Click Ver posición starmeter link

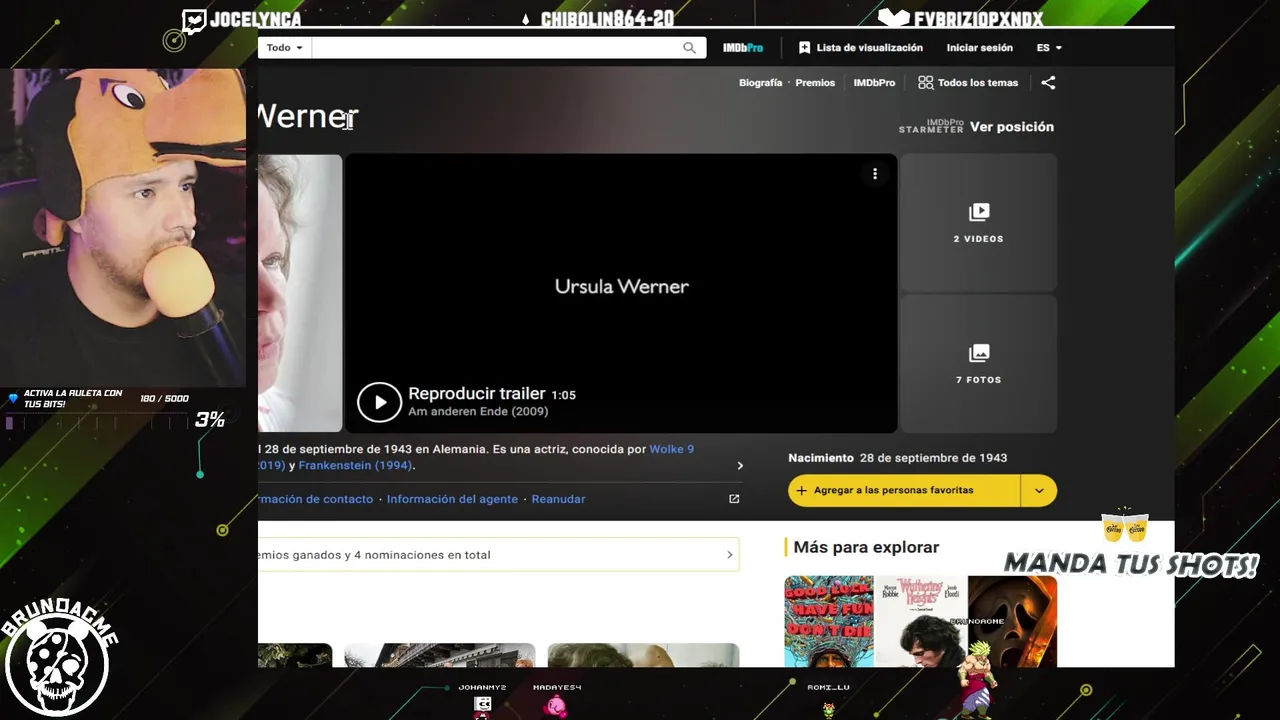[1012, 127]
